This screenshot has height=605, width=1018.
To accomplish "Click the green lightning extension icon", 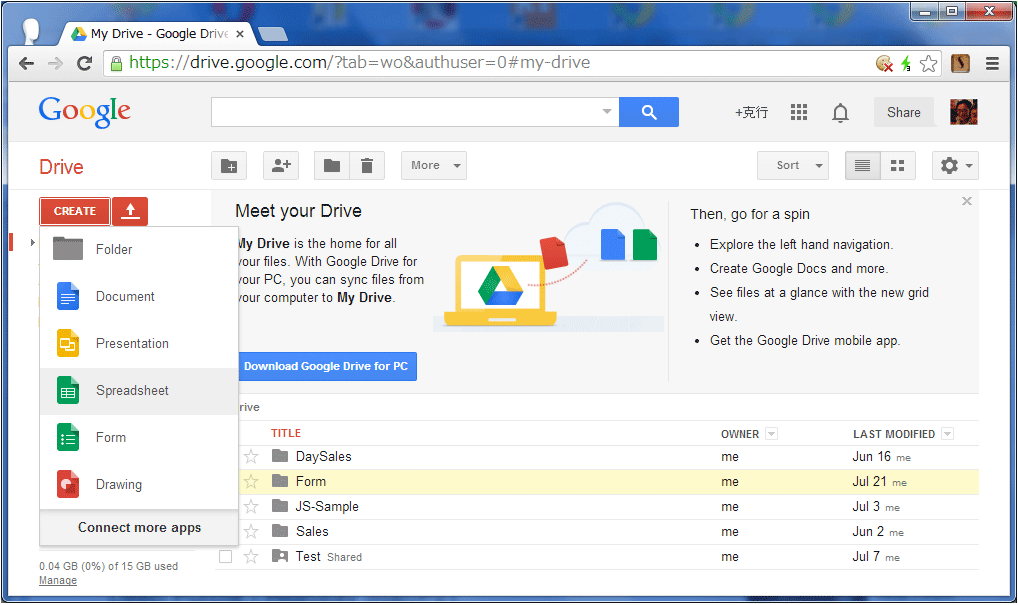I will 906,63.
